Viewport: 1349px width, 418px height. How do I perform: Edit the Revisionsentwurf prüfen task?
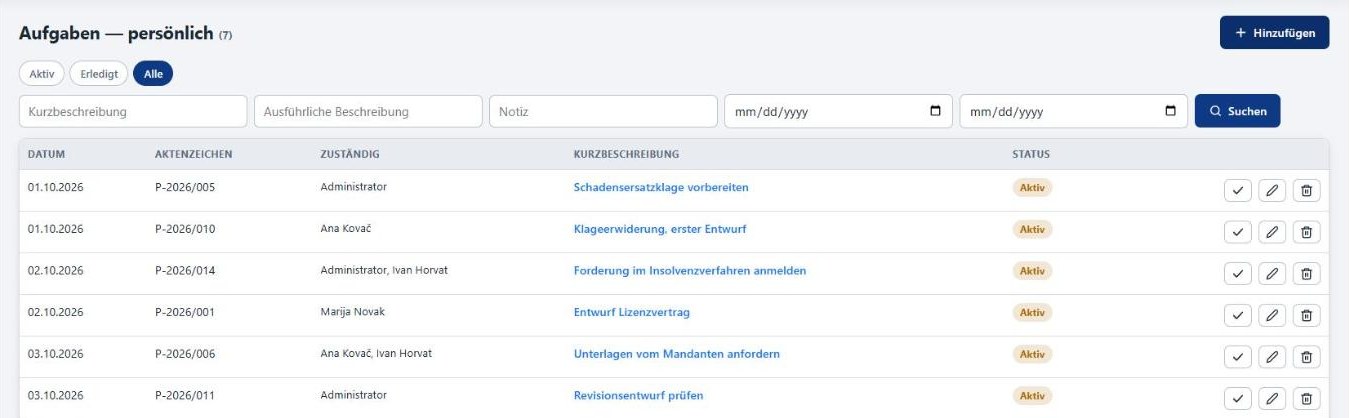click(1272, 399)
